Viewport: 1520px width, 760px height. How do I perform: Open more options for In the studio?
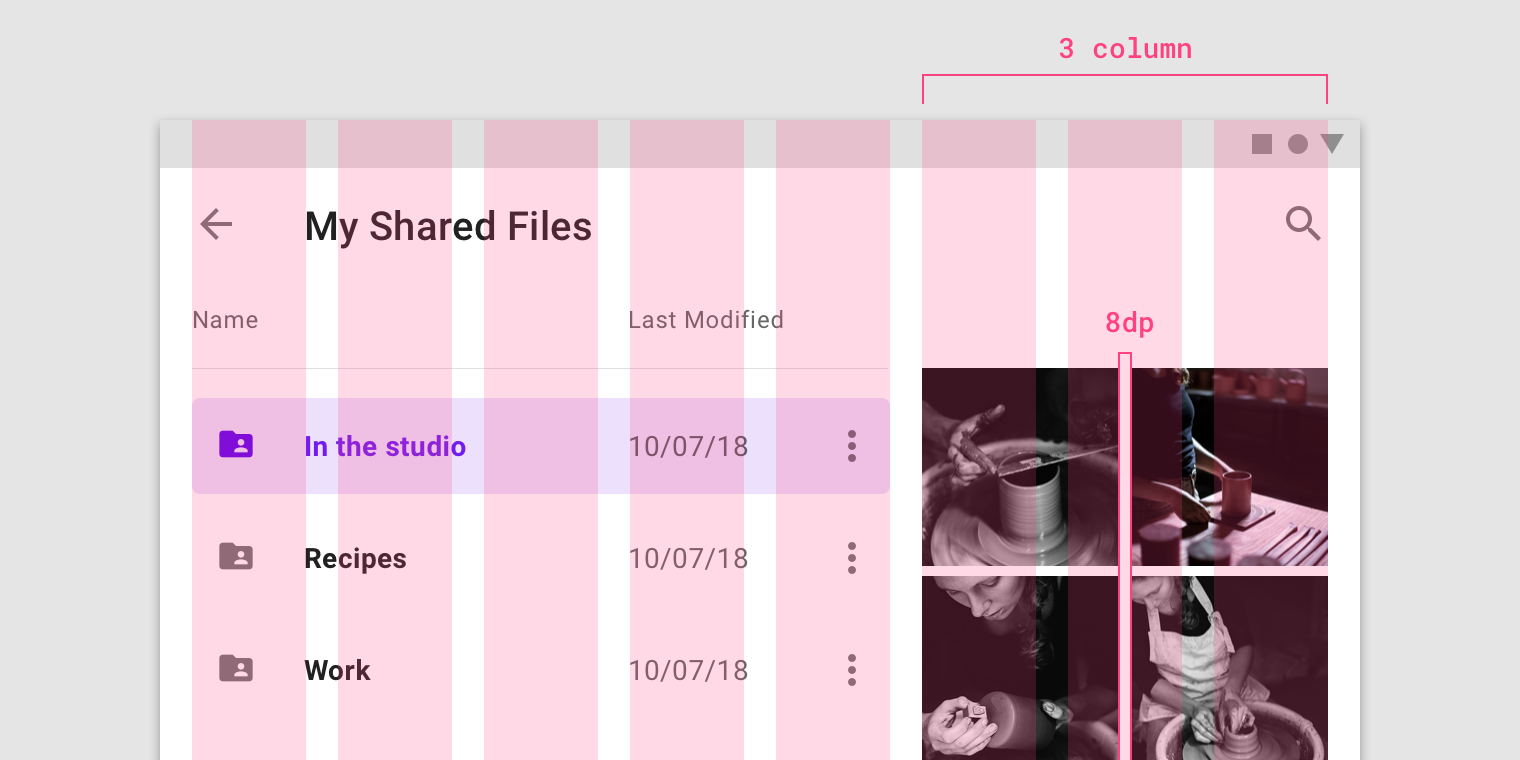click(x=852, y=446)
